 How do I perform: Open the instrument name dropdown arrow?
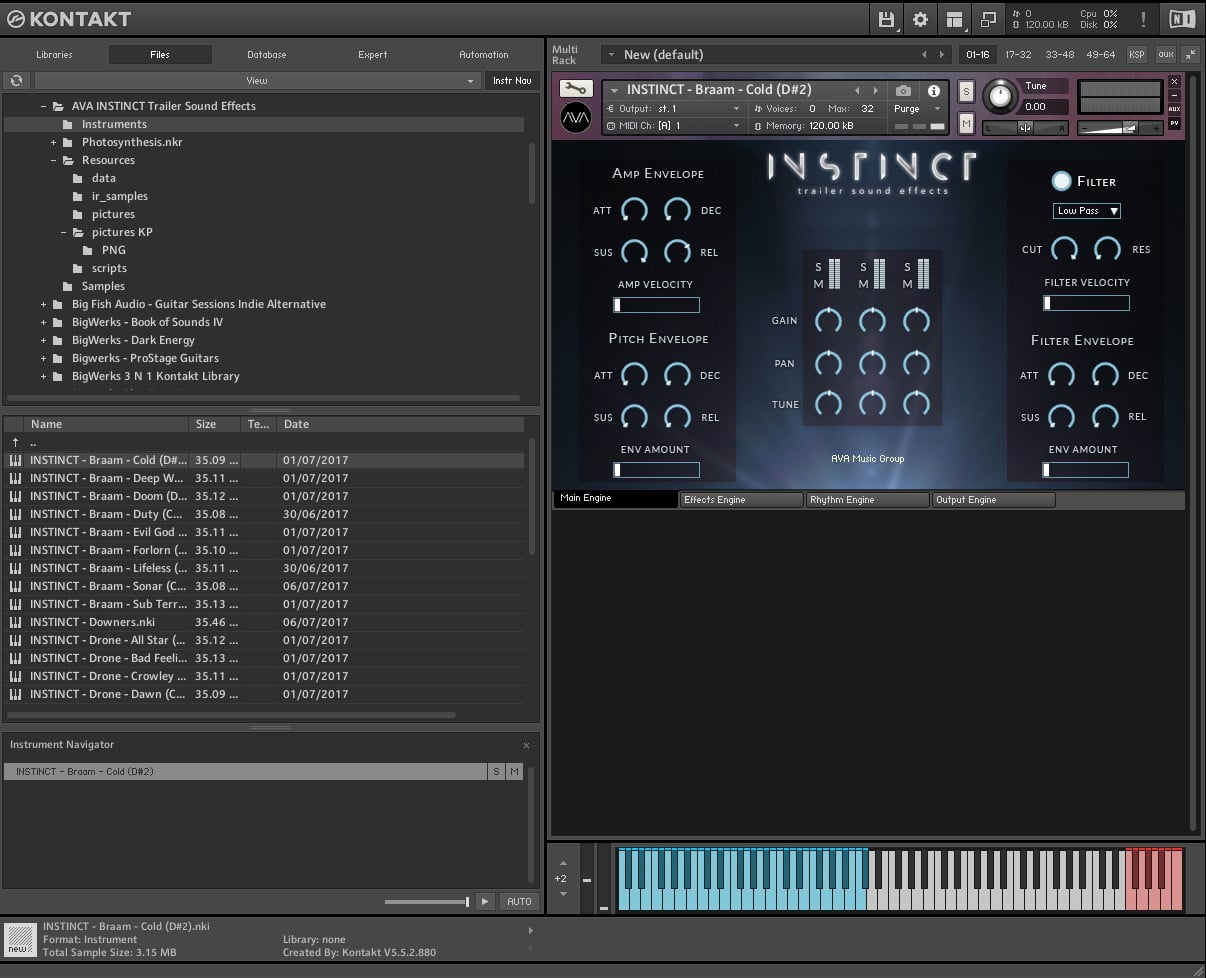[614, 90]
